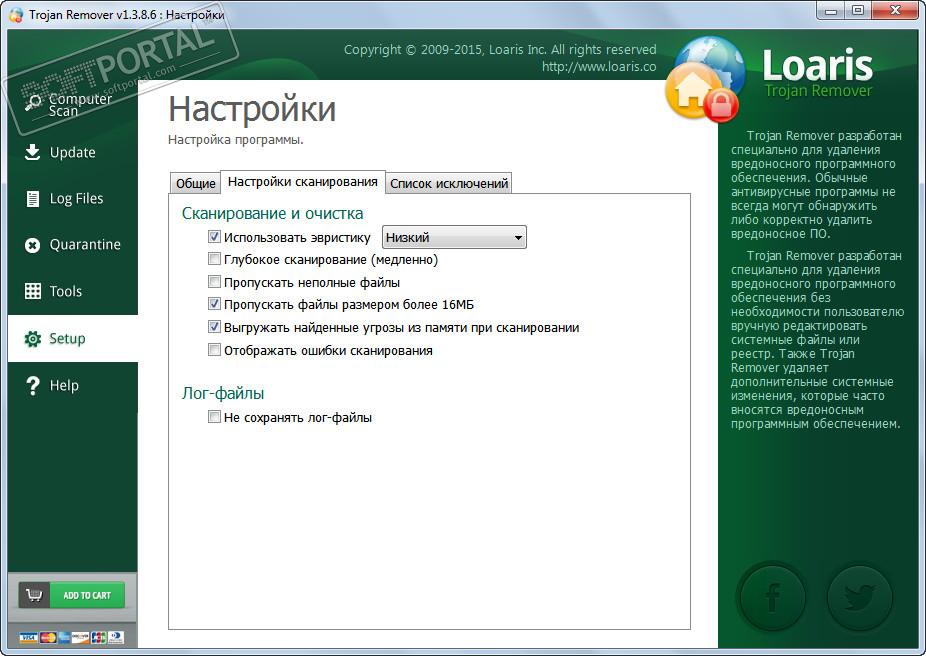
Task: Go to Update section label
Action: pyautogui.click(x=73, y=152)
